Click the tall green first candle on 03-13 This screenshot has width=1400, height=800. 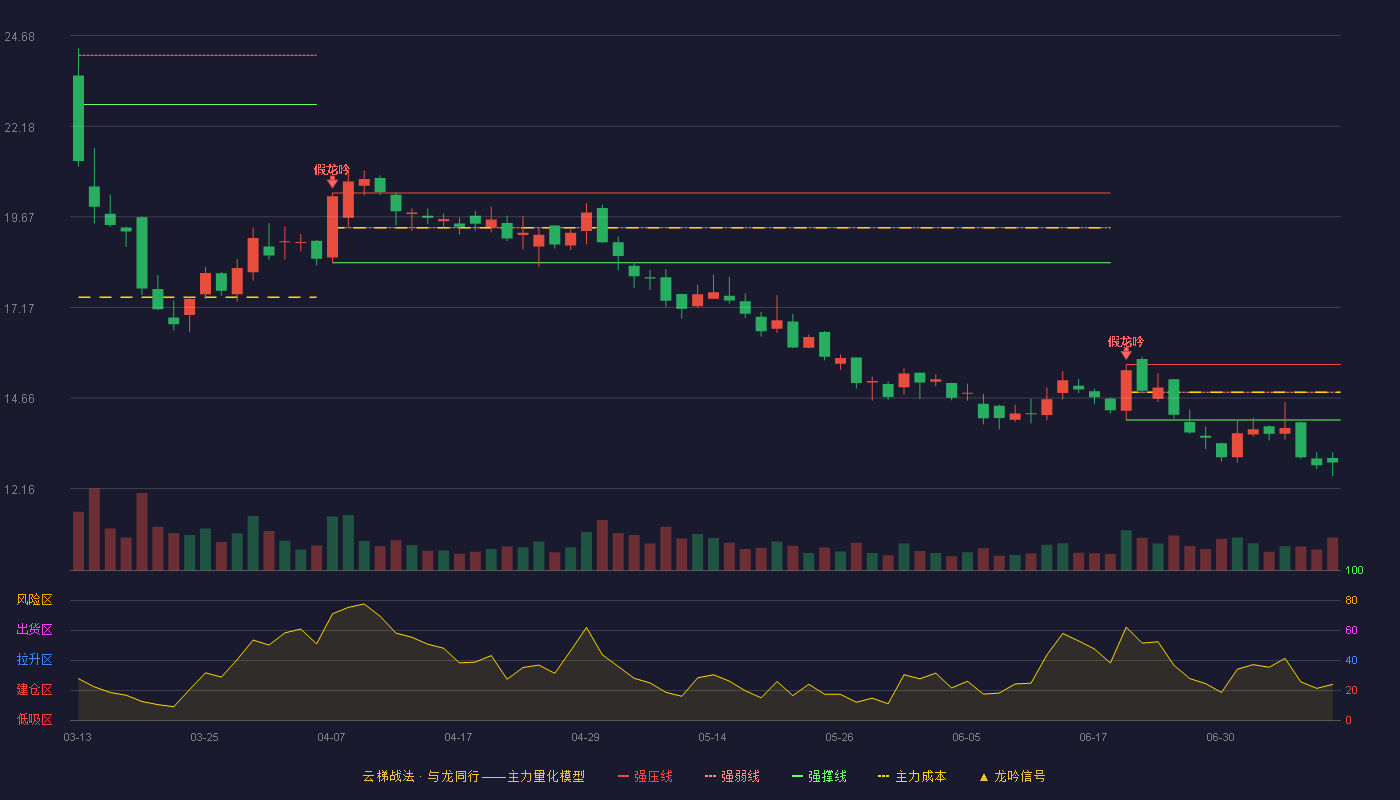coord(78,118)
